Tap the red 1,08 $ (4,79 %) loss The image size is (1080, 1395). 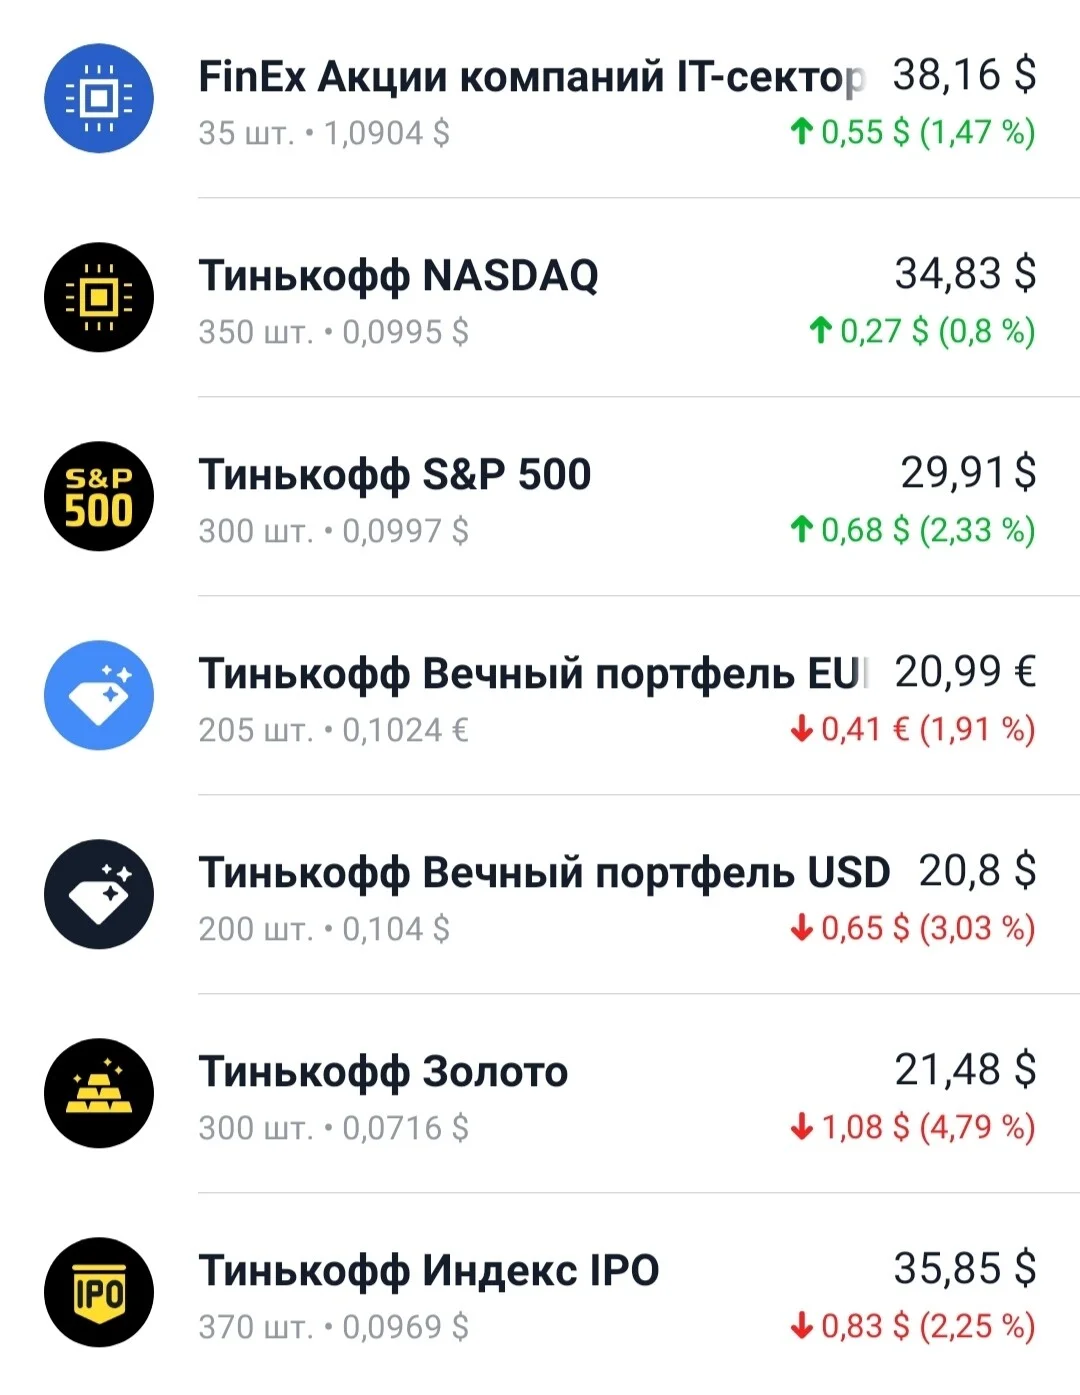912,1127
